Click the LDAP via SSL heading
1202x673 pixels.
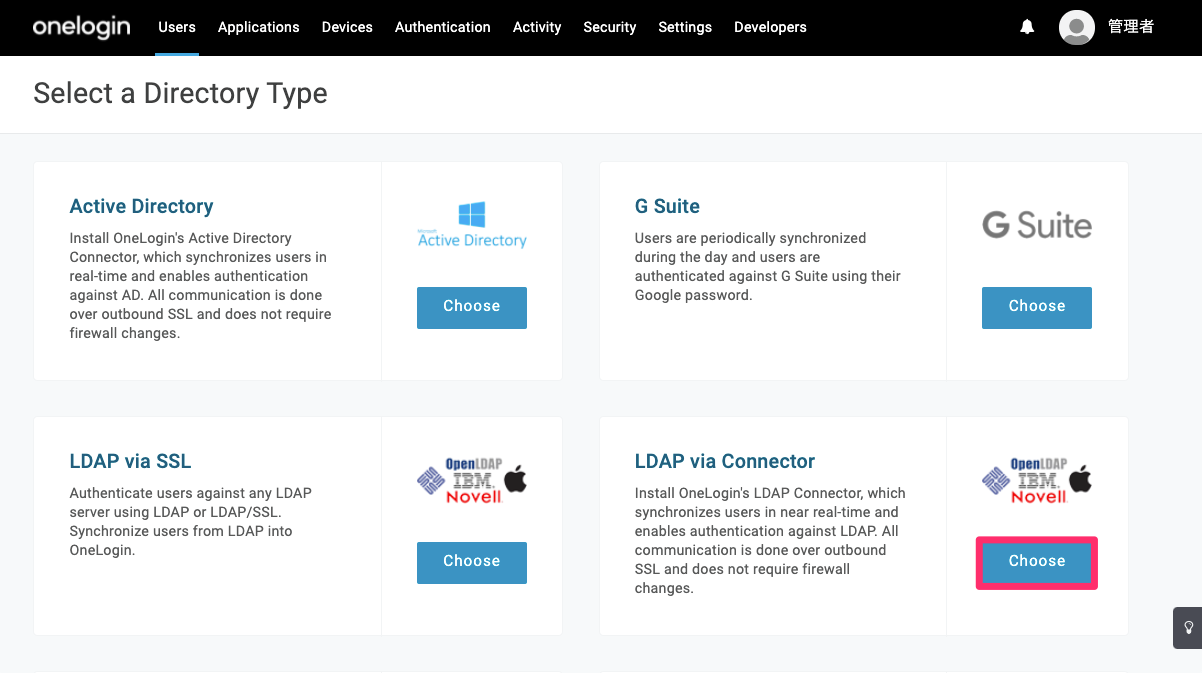tap(130, 462)
